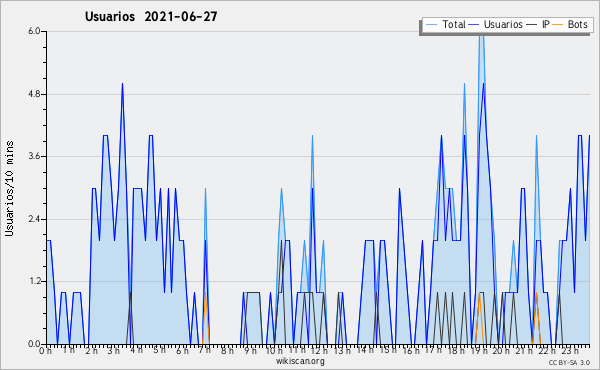Click the '13 h' x-axis label

click(x=342, y=351)
